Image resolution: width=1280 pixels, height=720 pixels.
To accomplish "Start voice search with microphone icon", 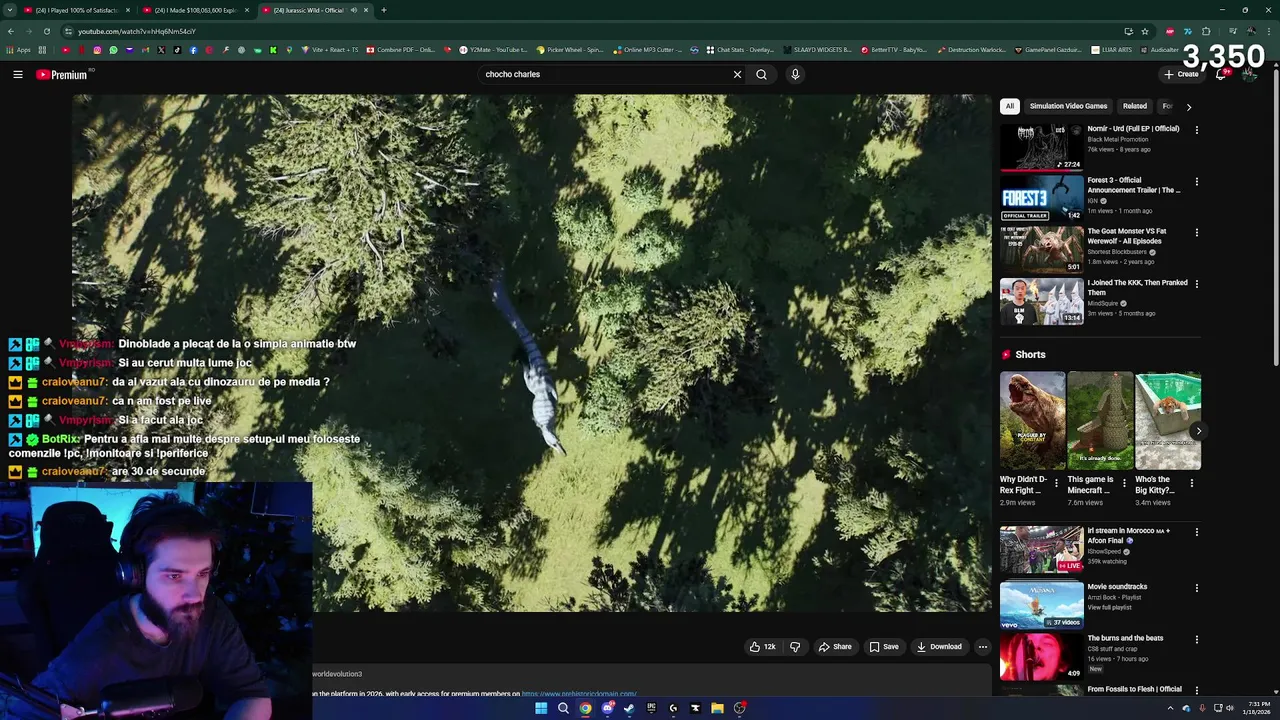I will pyautogui.click(x=795, y=74).
